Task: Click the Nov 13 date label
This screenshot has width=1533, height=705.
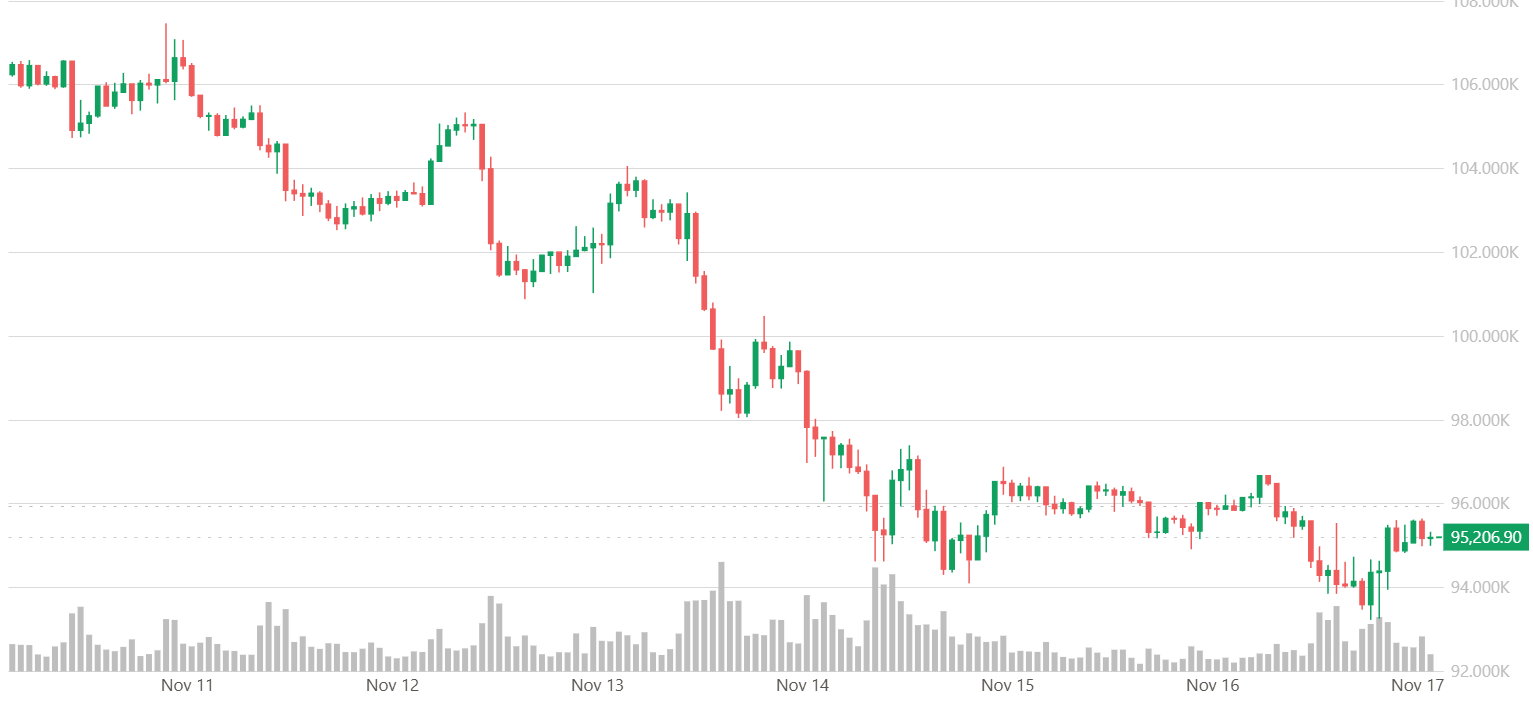Action: point(598,686)
